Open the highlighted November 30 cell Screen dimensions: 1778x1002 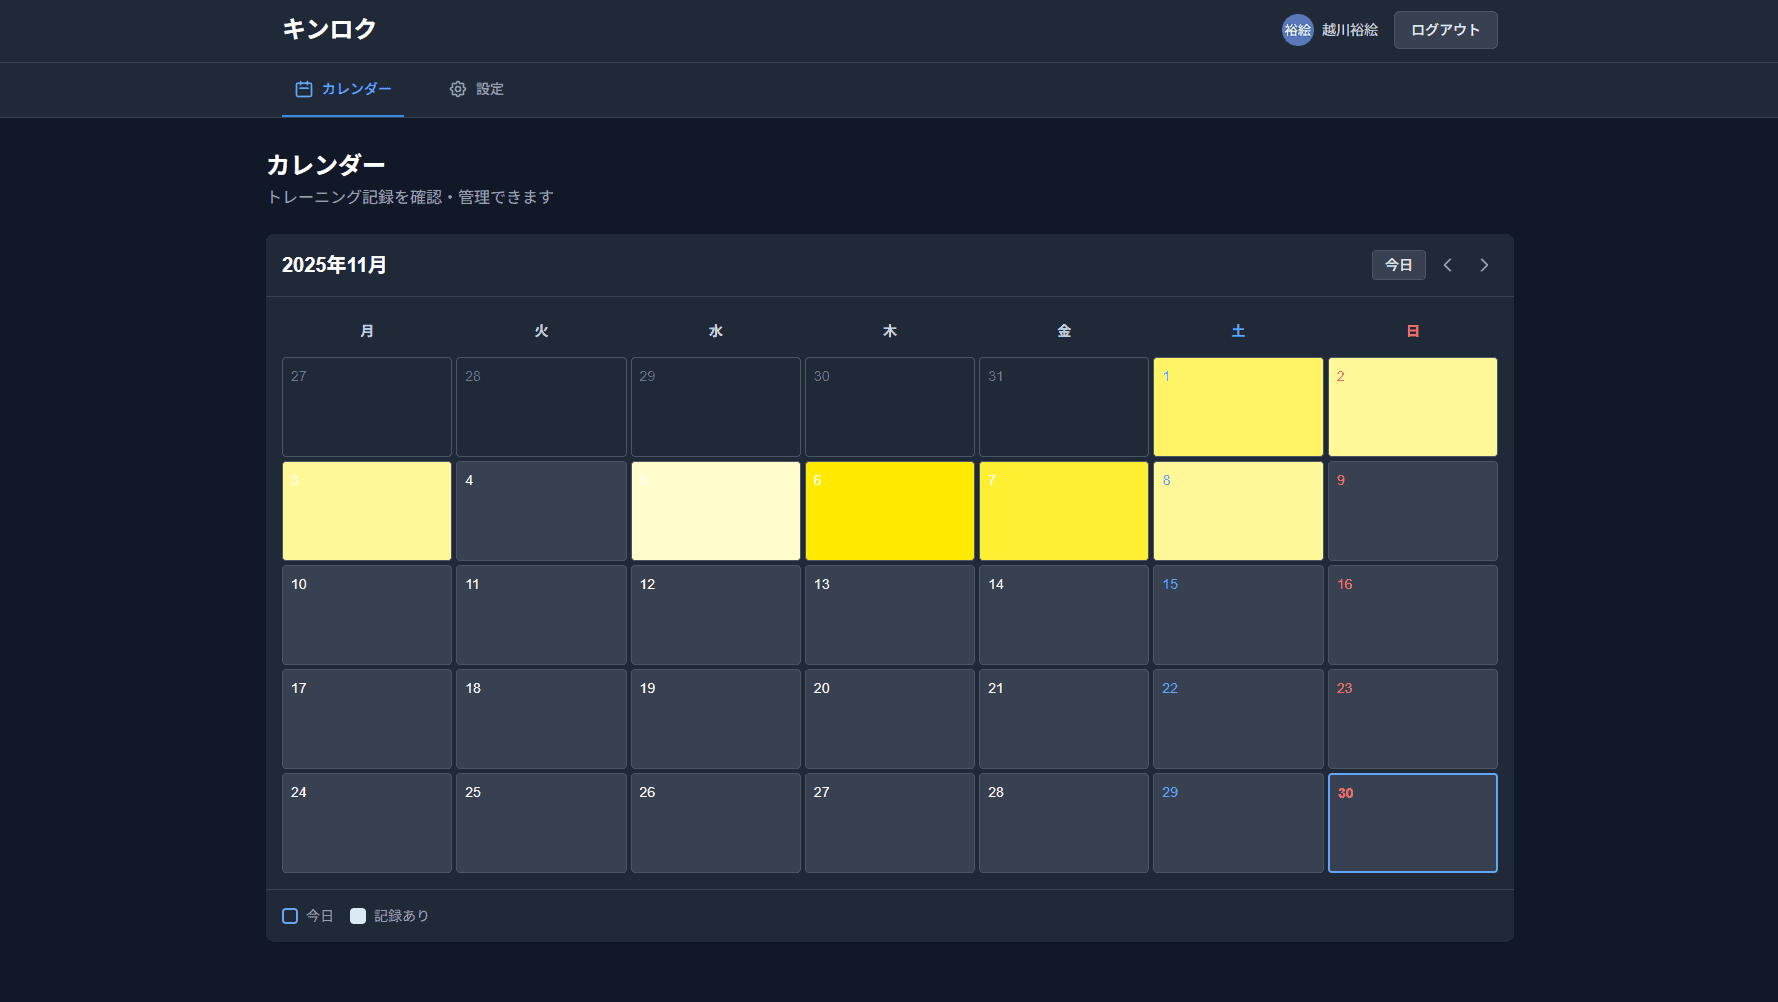[x=1412, y=823]
